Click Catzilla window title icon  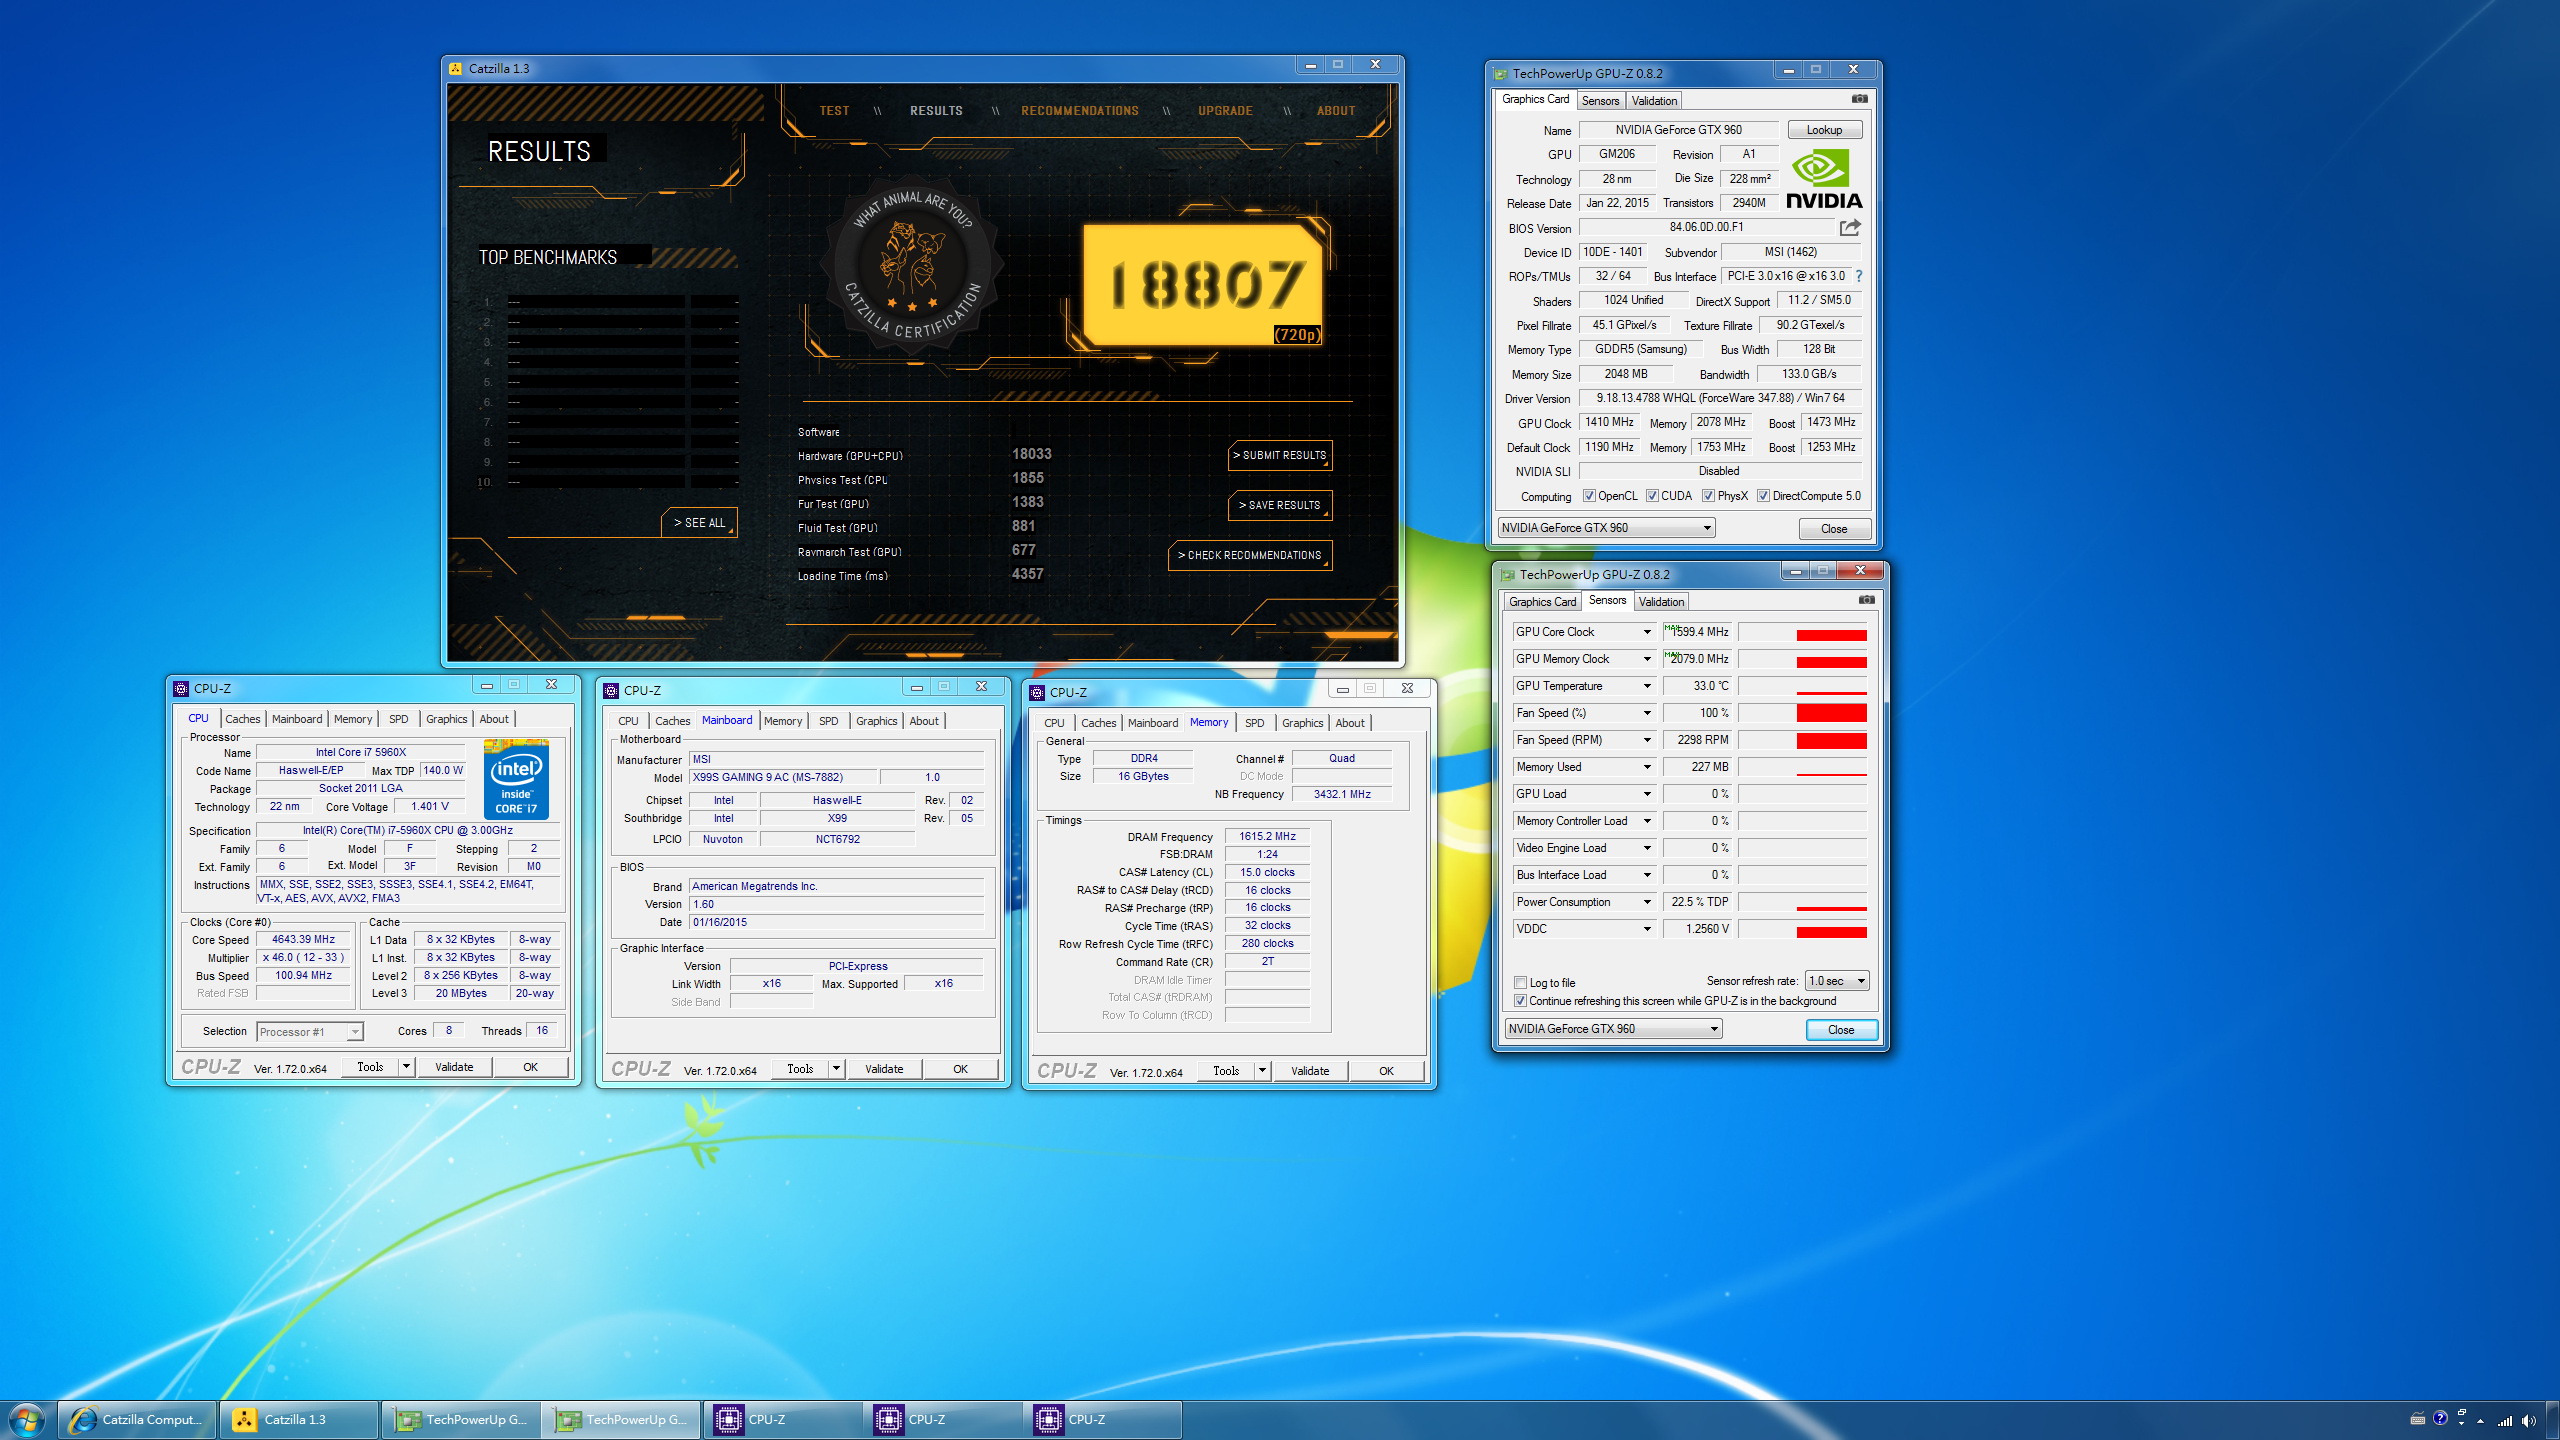coord(456,68)
